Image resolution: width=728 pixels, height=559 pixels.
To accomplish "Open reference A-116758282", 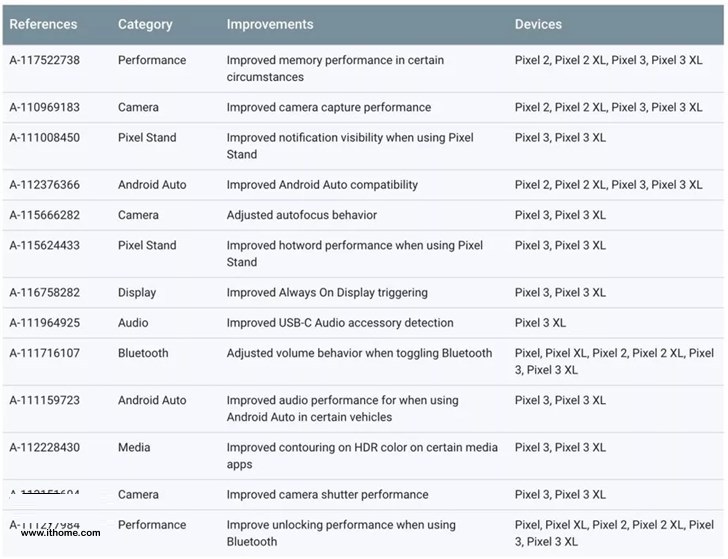I will [x=45, y=293].
